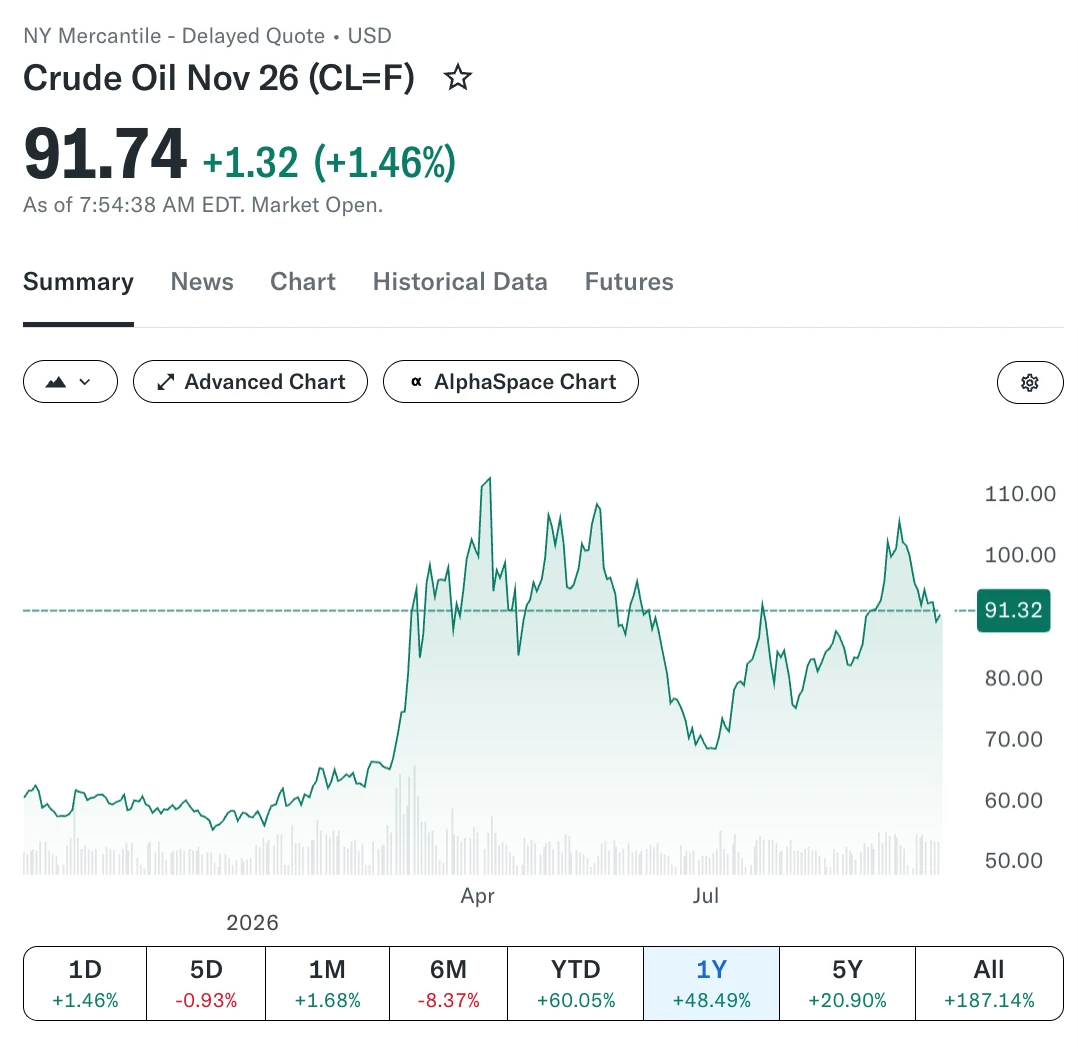Open the News tab
1078x1048 pixels.
[202, 282]
